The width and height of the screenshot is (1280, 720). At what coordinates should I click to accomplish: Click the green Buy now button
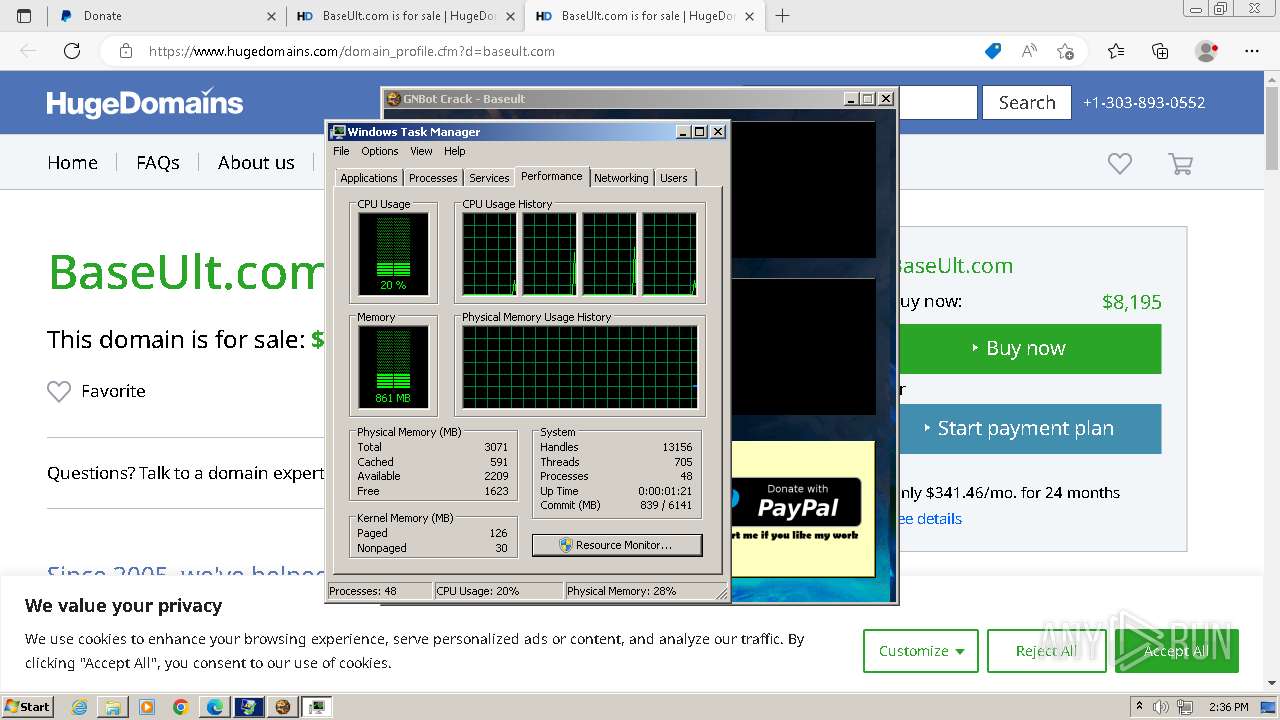coord(1029,348)
